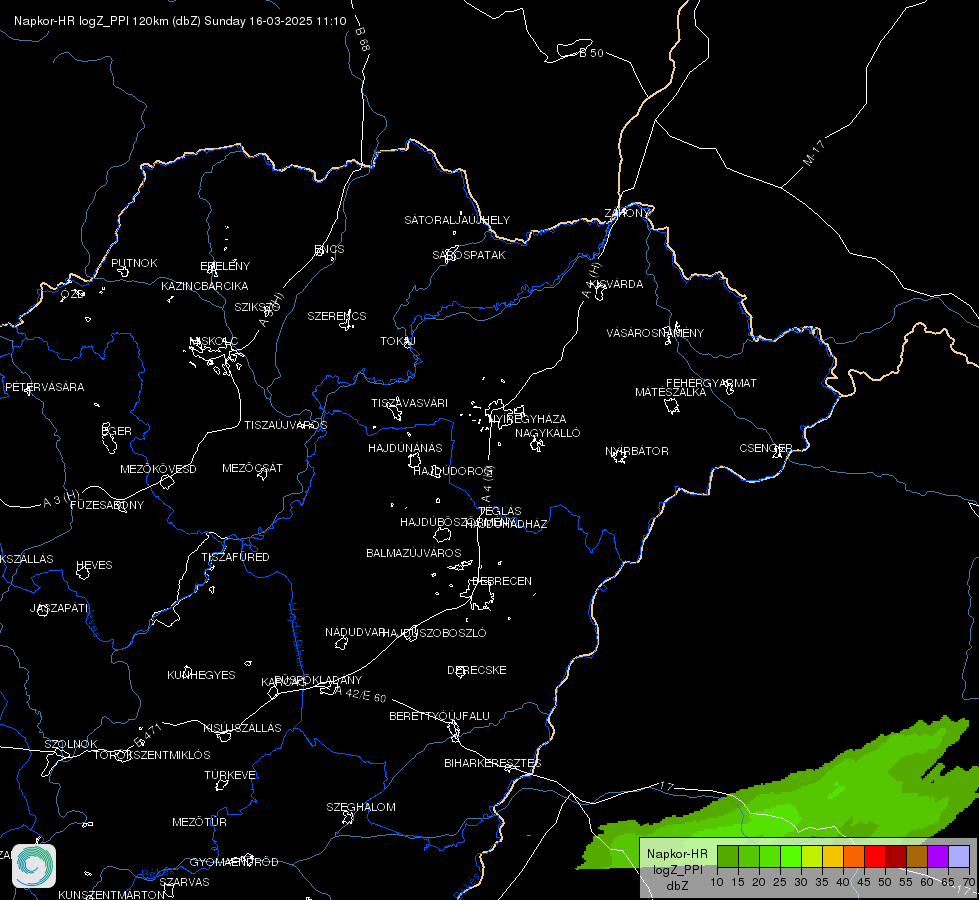Viewport: 979px width, 900px height.
Task: Pick the orange 40-45 dBZ legend swatch
Action: click(854, 857)
